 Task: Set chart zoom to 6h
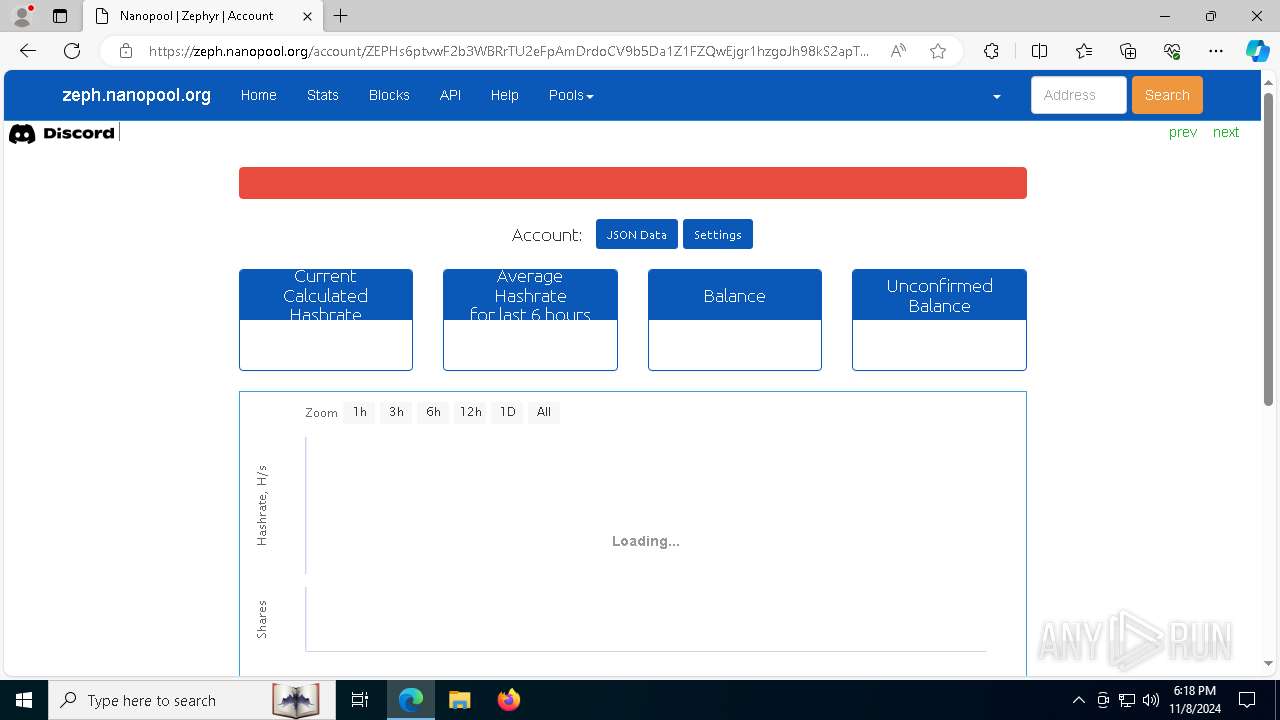tap(433, 412)
